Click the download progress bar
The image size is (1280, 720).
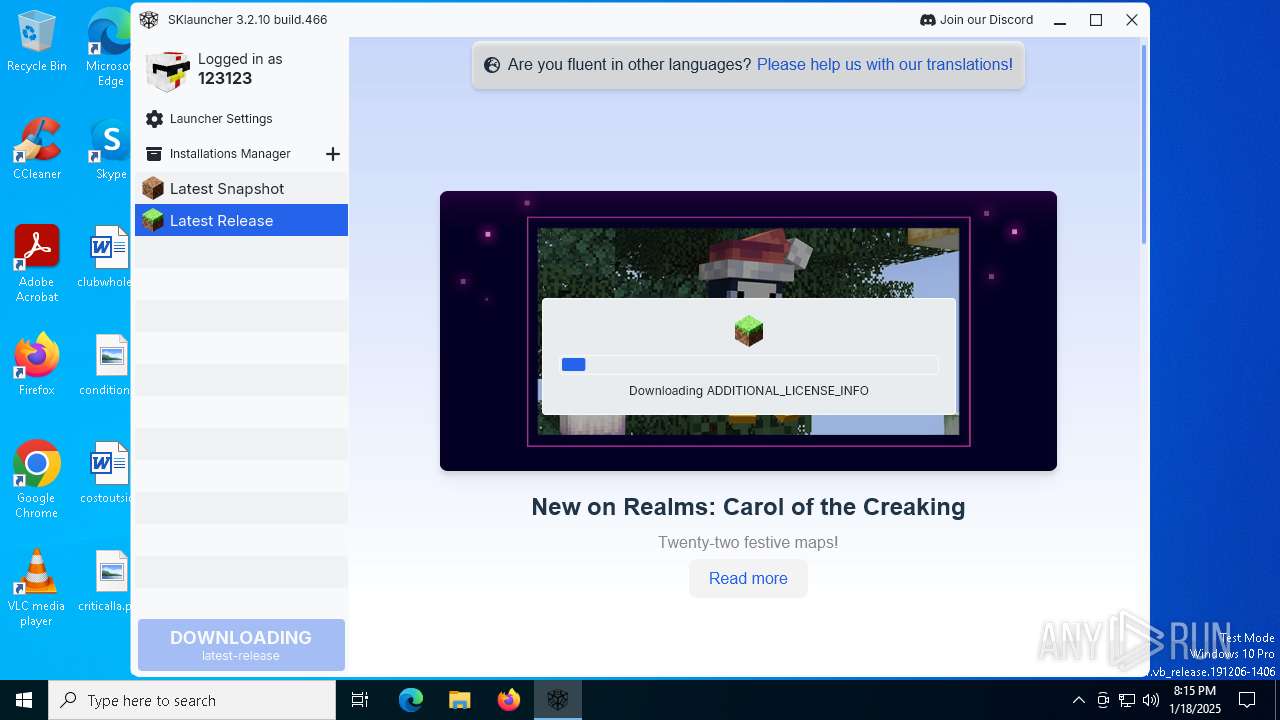(x=748, y=365)
